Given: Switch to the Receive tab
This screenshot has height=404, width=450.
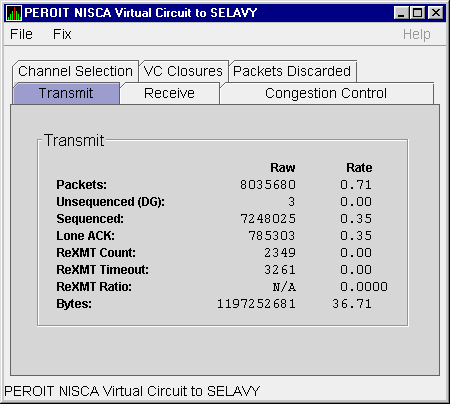Looking at the screenshot, I should coord(169,93).
